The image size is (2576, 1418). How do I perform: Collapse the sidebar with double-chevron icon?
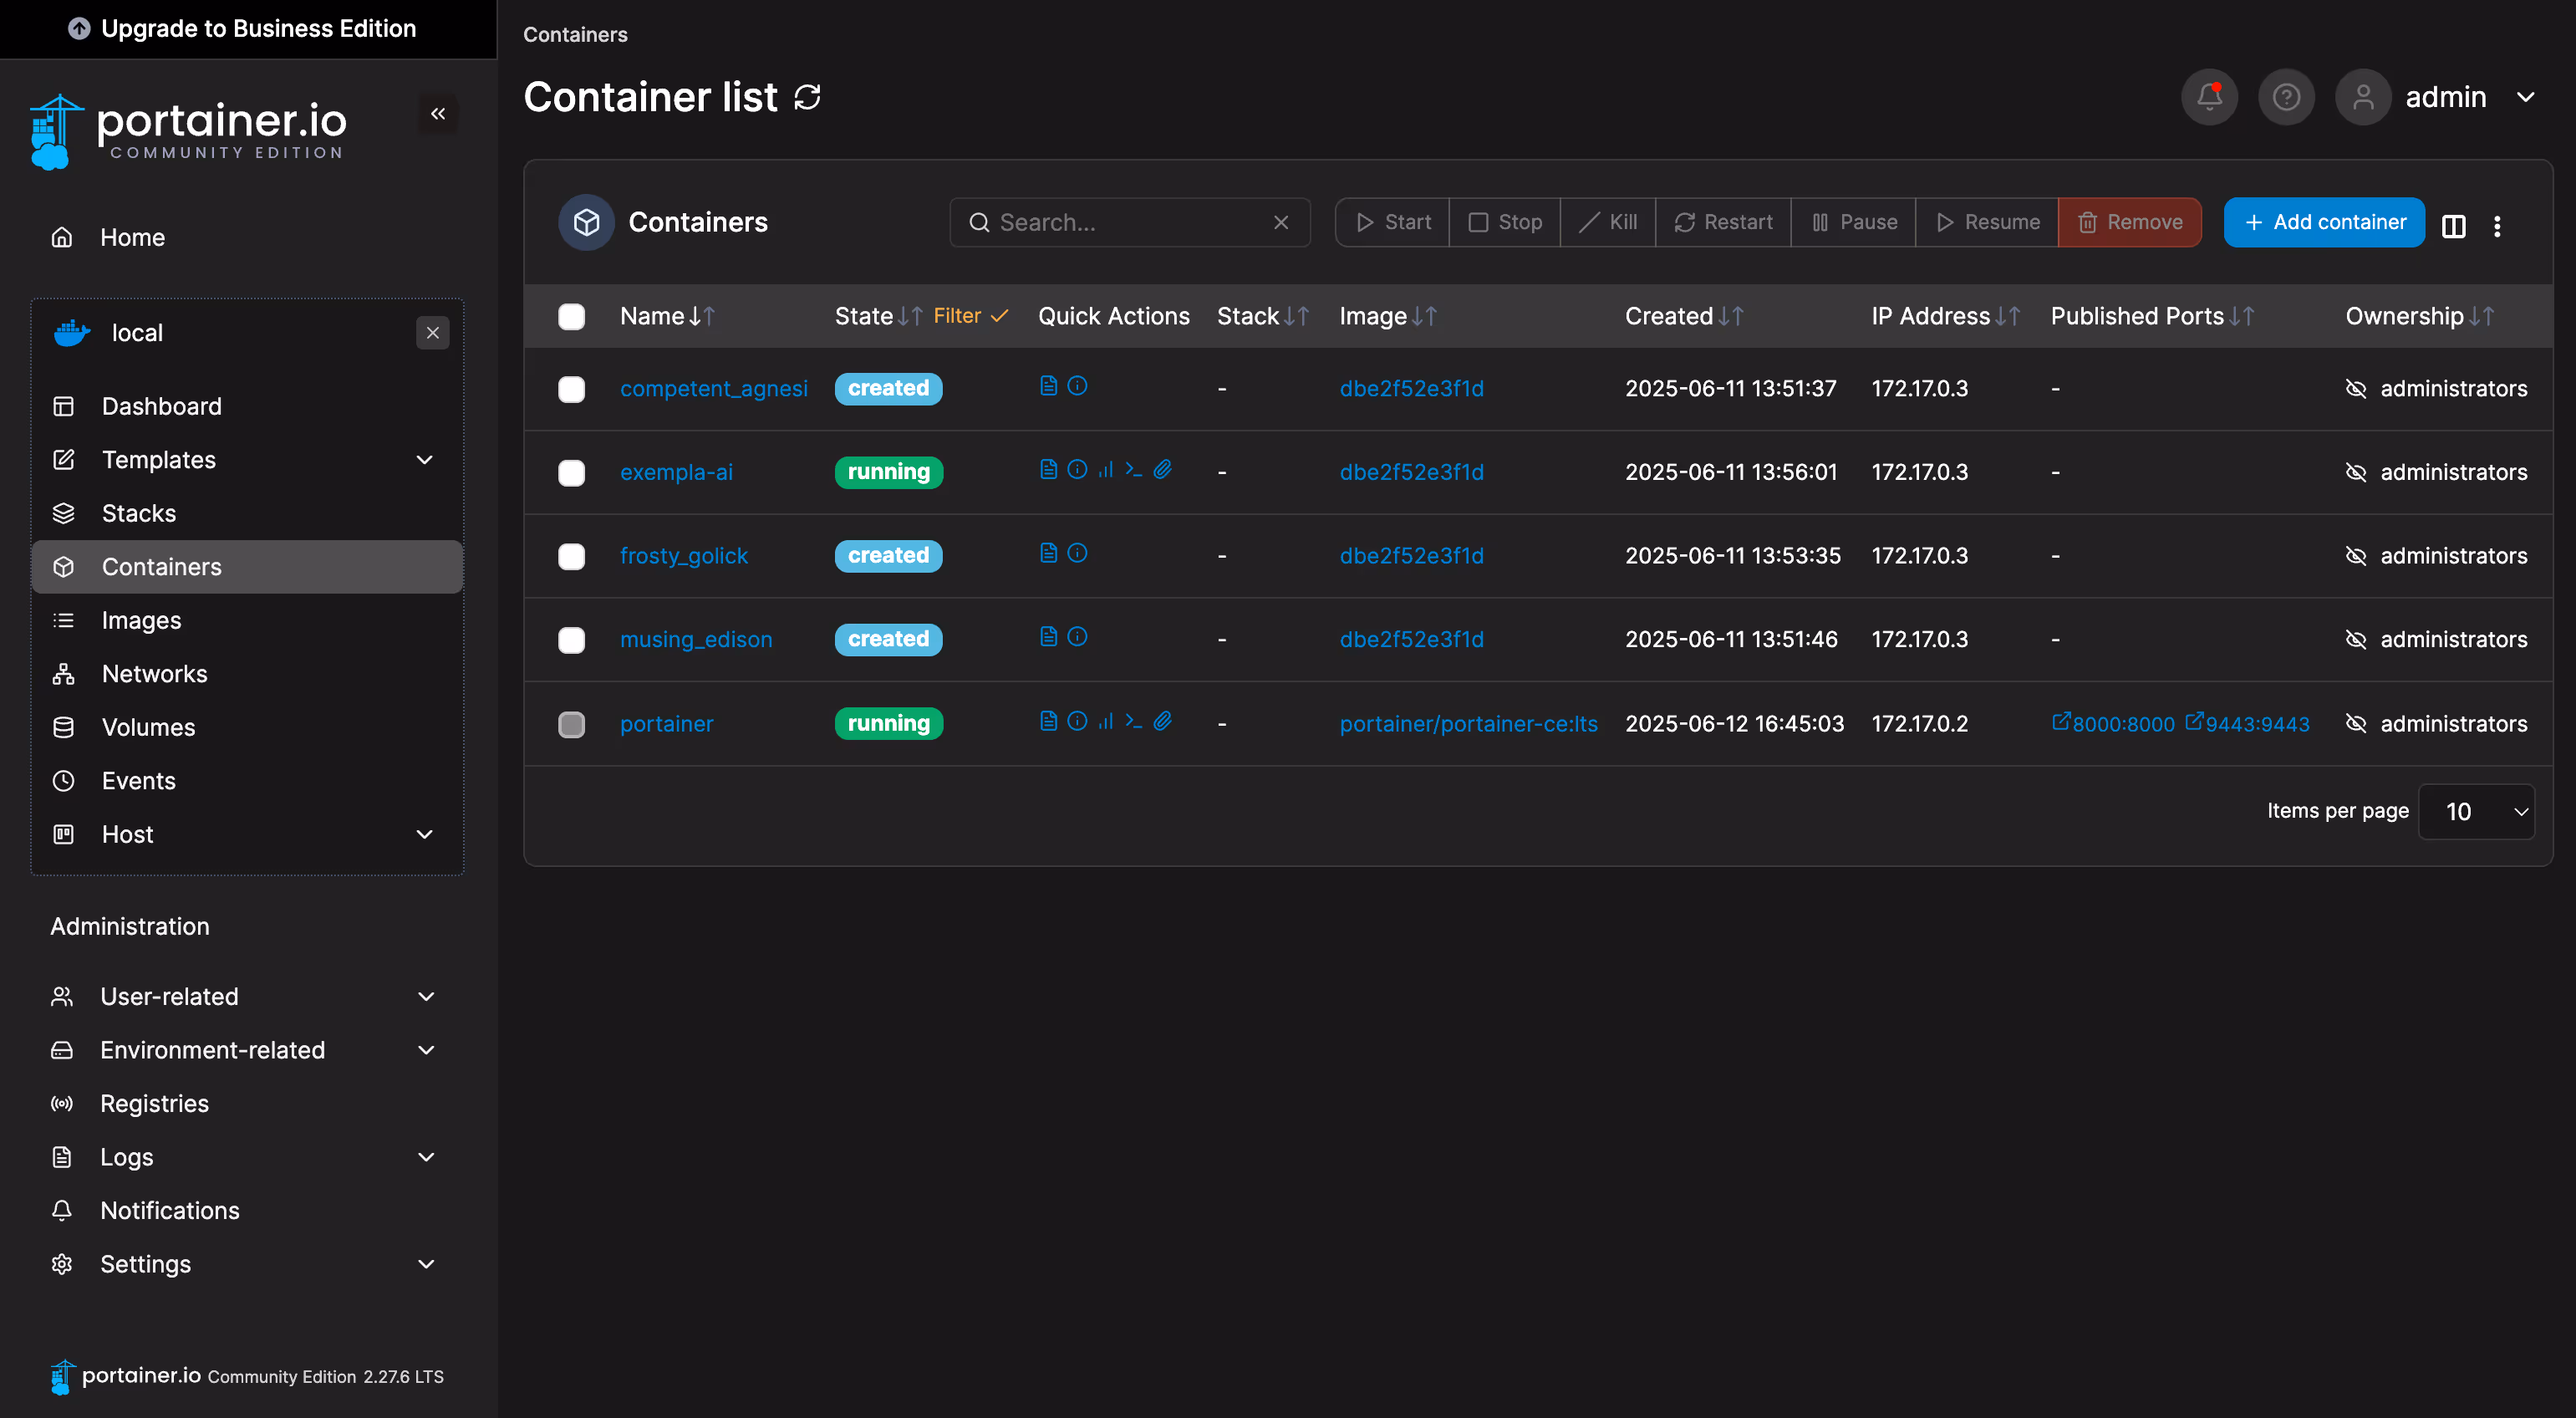[438, 114]
